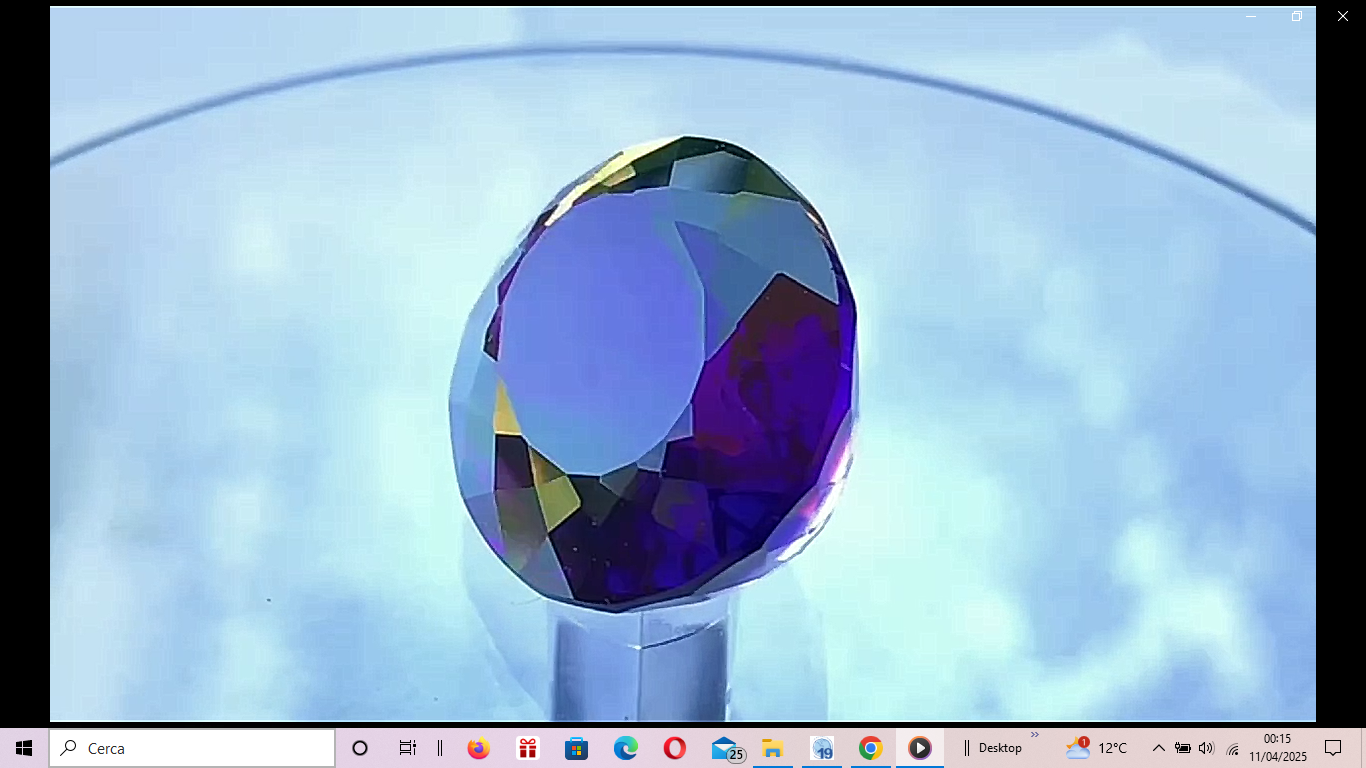Open Cortana from the taskbar circle icon

(x=360, y=748)
